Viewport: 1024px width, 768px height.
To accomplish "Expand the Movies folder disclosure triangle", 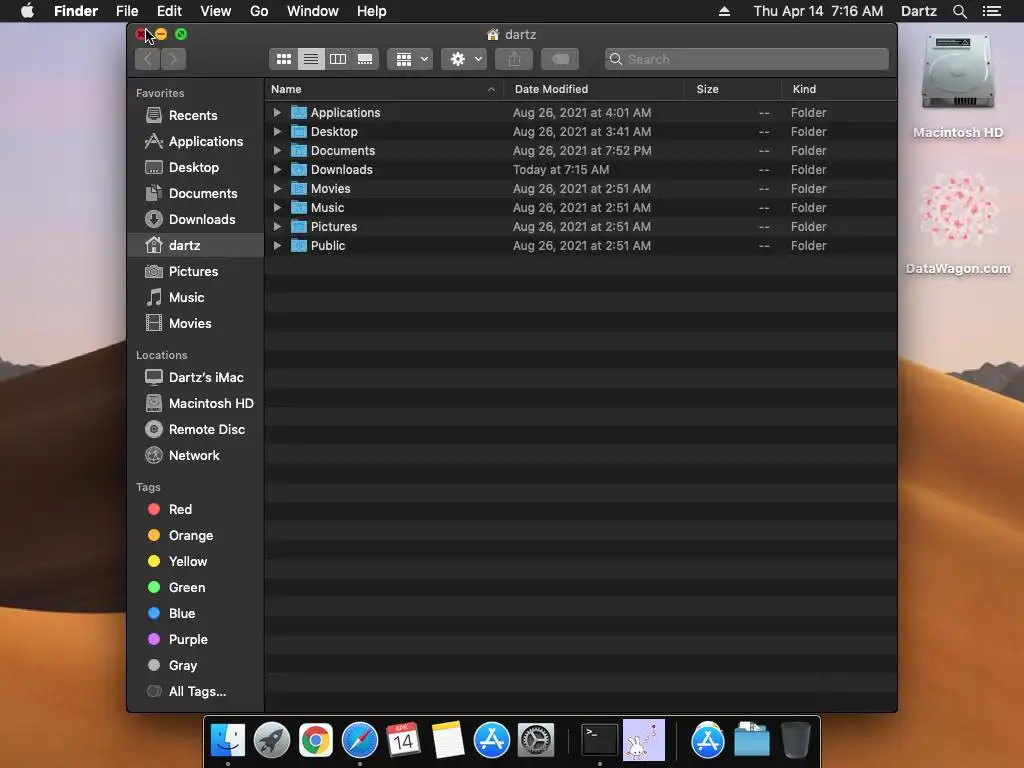I will point(277,188).
